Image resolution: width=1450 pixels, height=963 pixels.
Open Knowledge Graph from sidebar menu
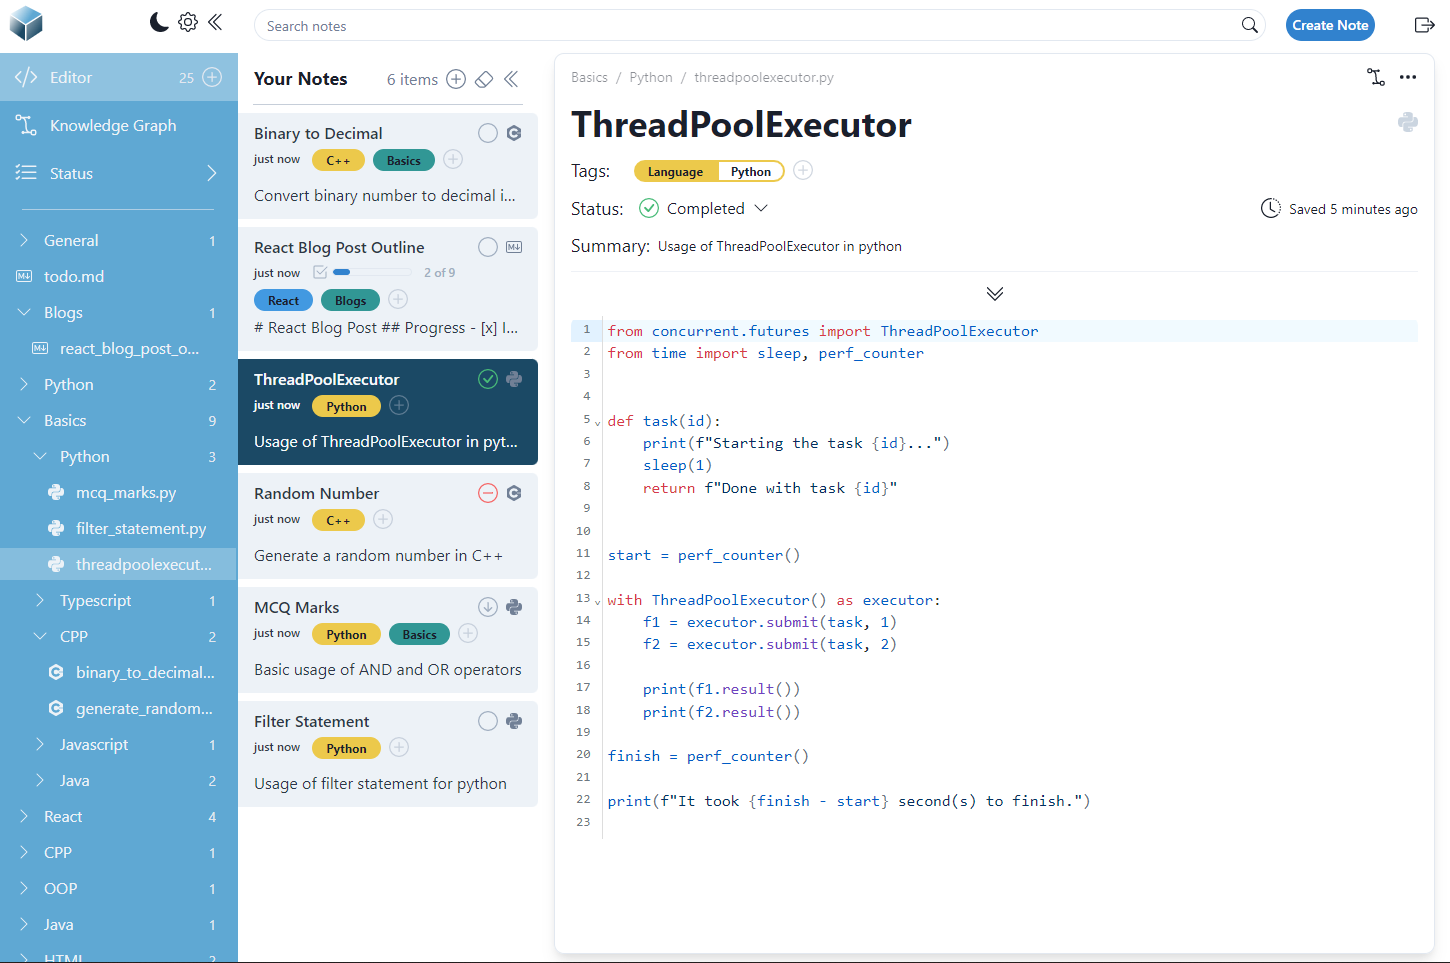click(112, 125)
